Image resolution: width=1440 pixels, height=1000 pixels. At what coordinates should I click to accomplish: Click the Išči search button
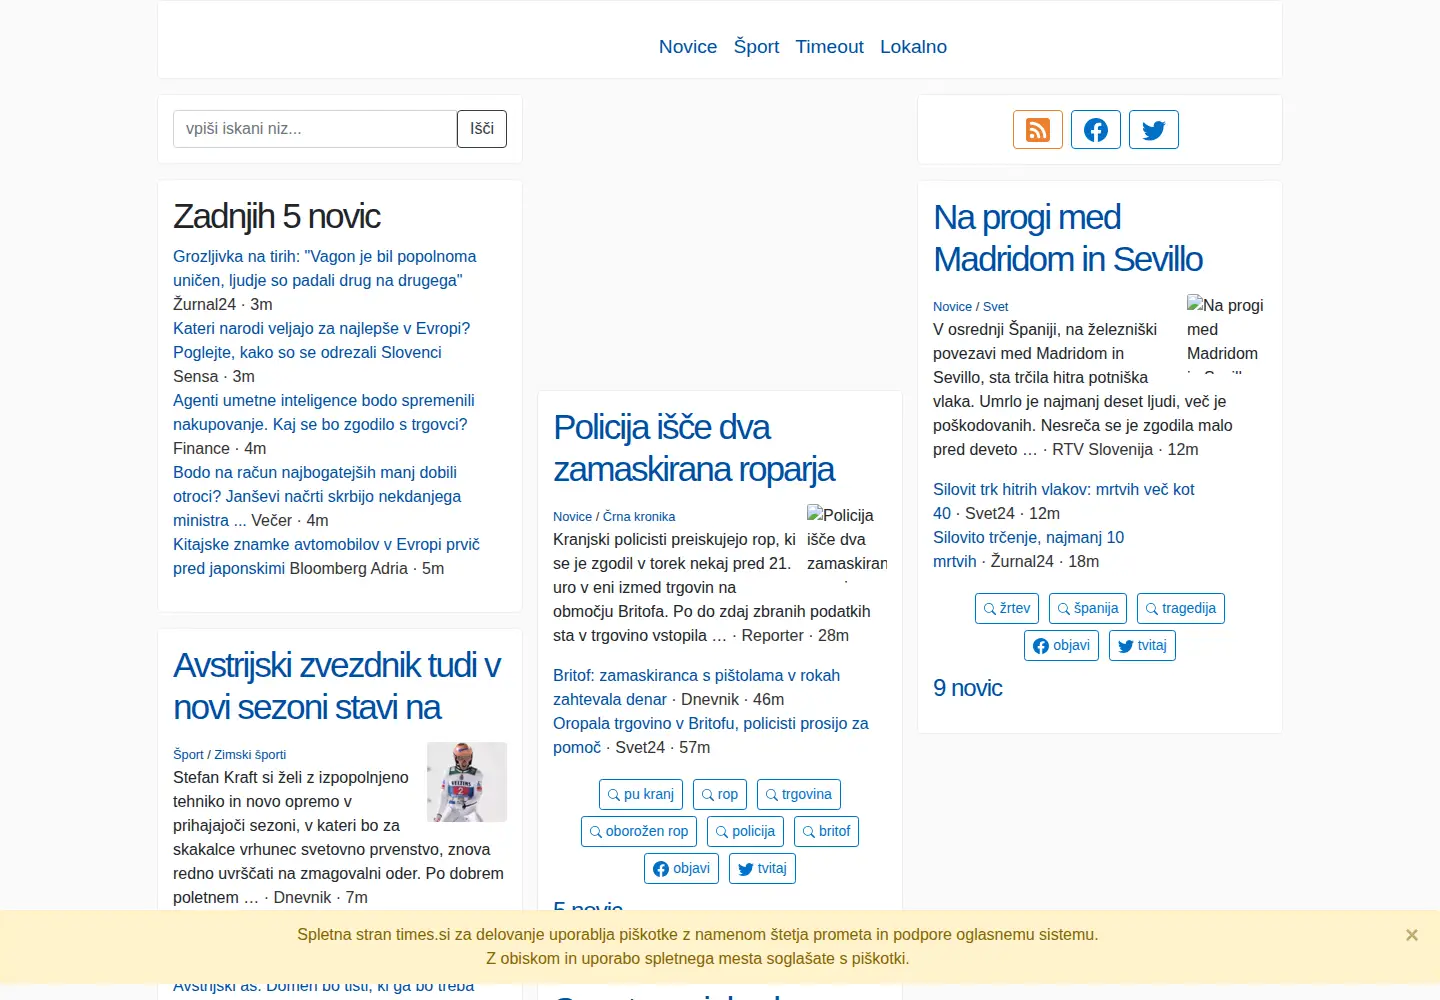482,129
